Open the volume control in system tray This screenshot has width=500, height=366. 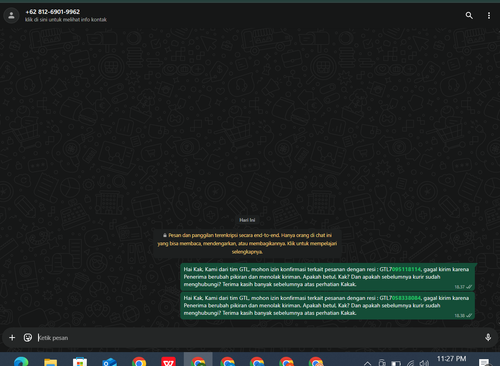424,363
